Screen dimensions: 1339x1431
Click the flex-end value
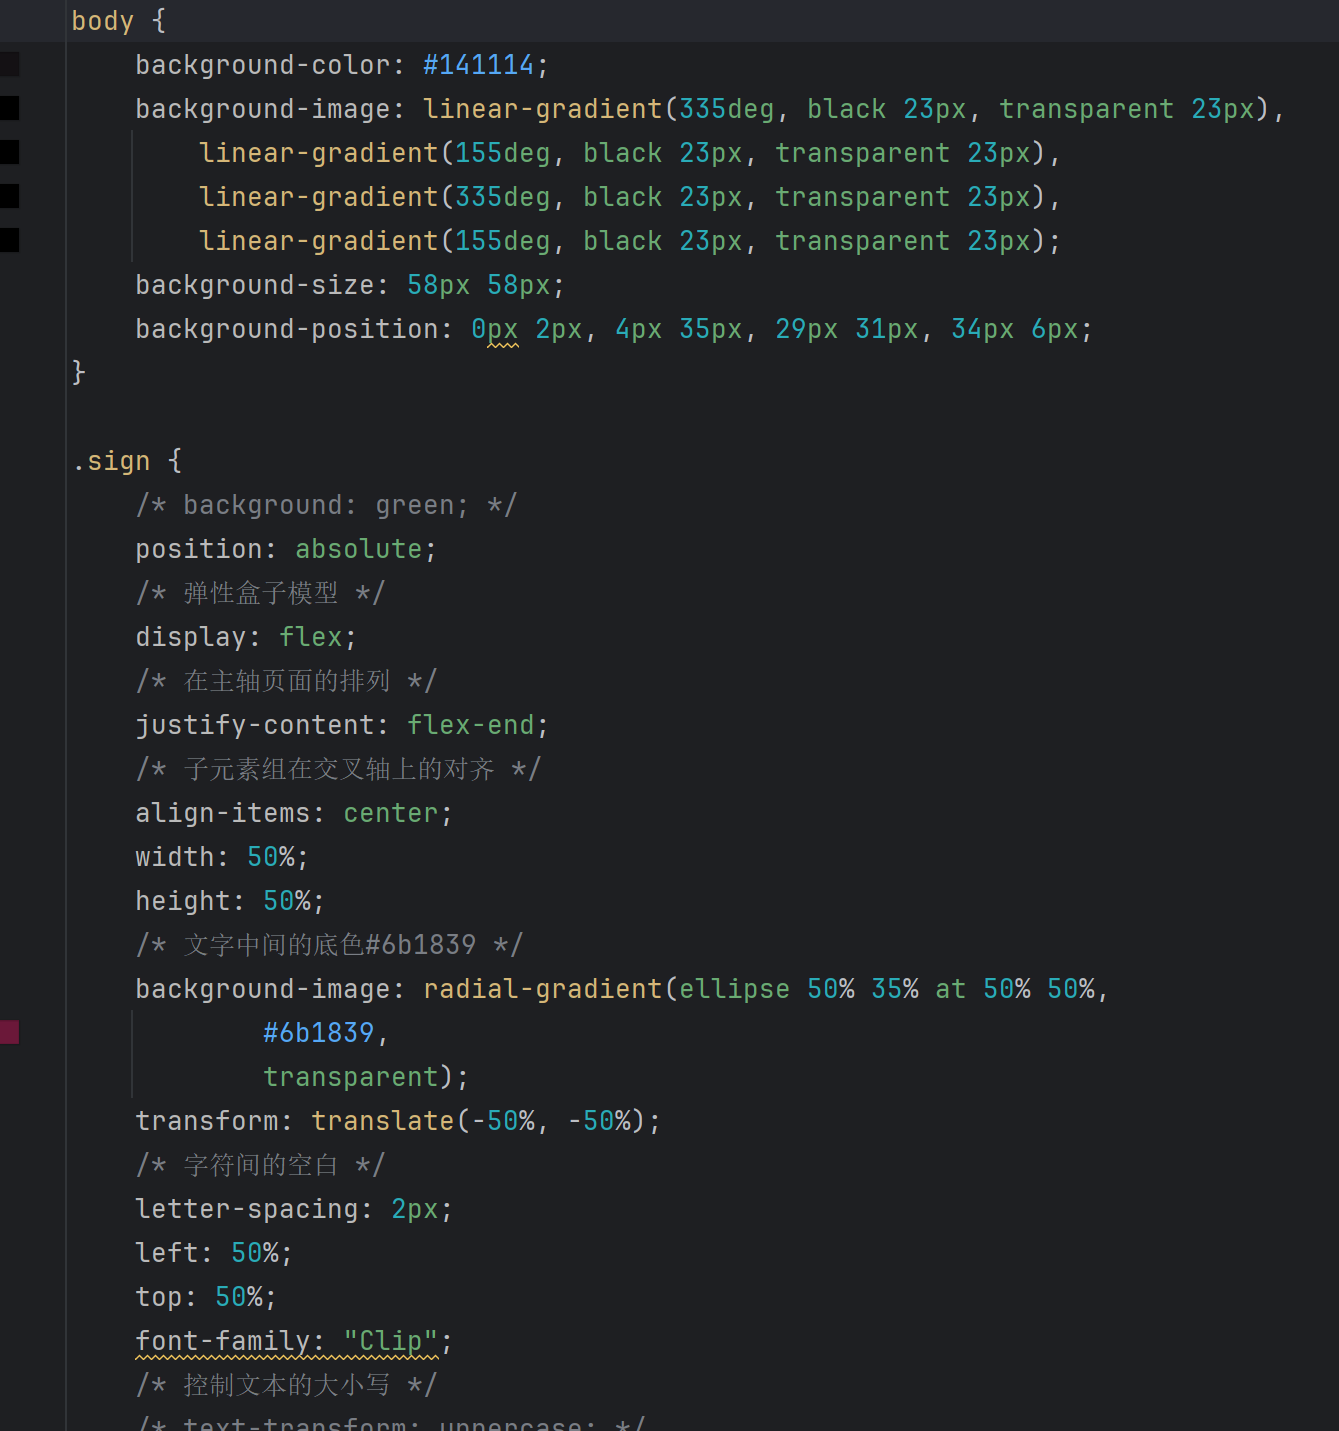(x=471, y=725)
